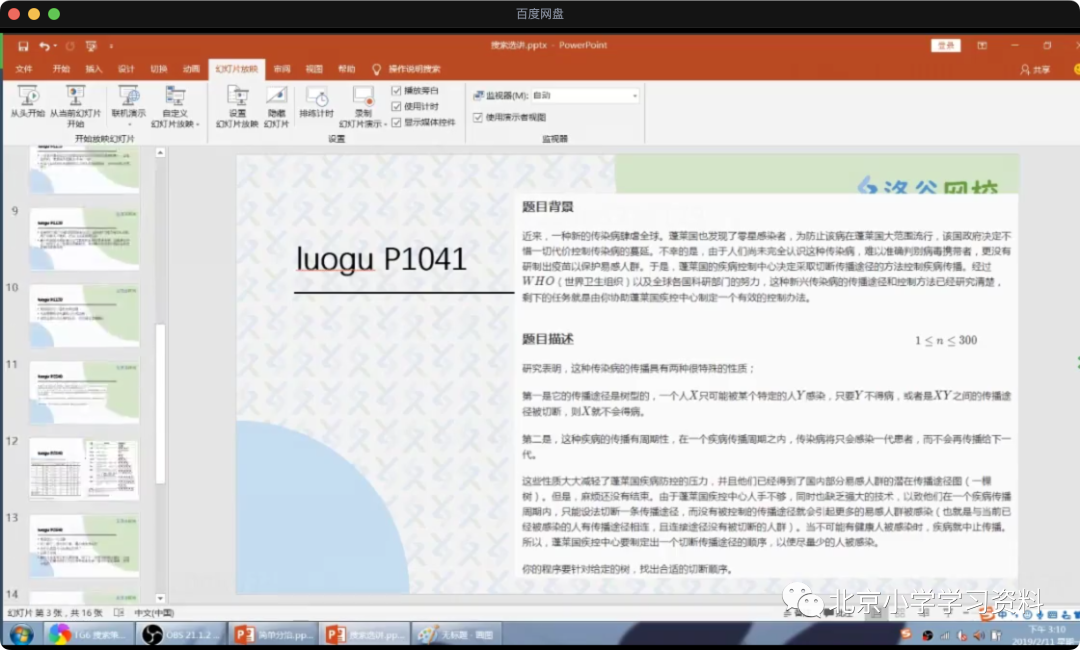Switch to the 设计 ribbon tab
Screen dimensions: 1080x650
click(126, 69)
